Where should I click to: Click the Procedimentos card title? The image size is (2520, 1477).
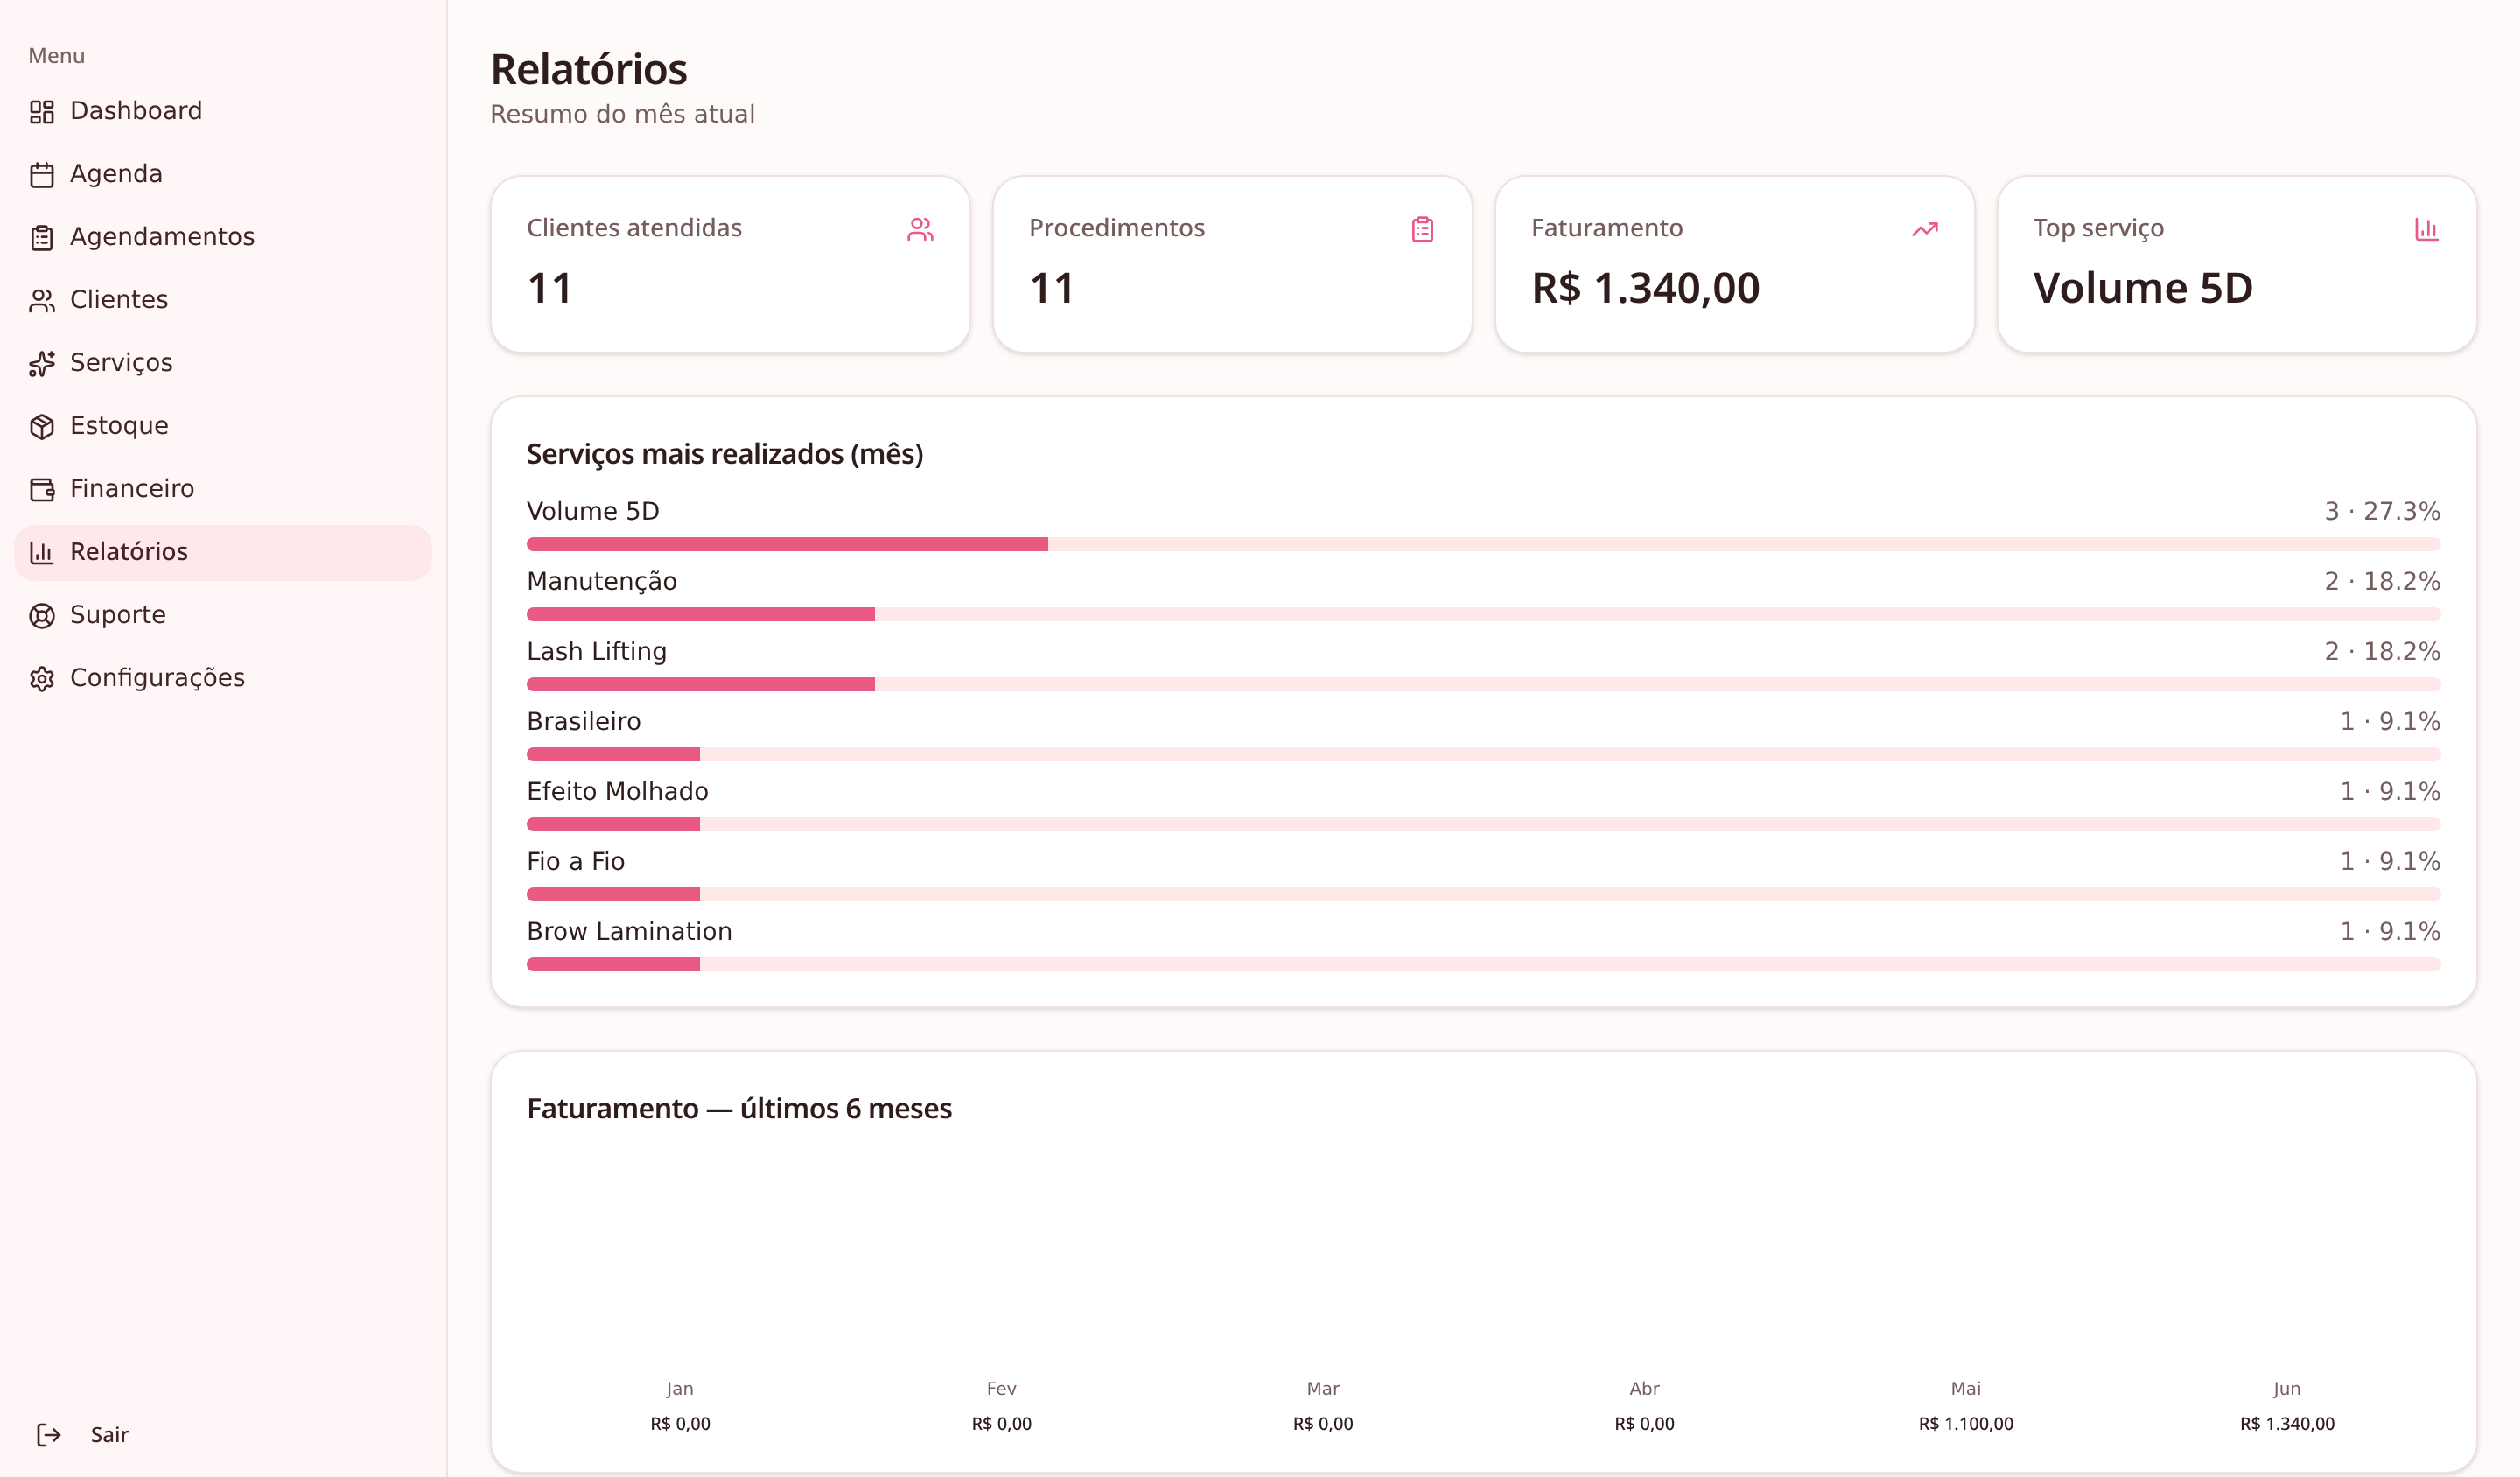[x=1117, y=228]
